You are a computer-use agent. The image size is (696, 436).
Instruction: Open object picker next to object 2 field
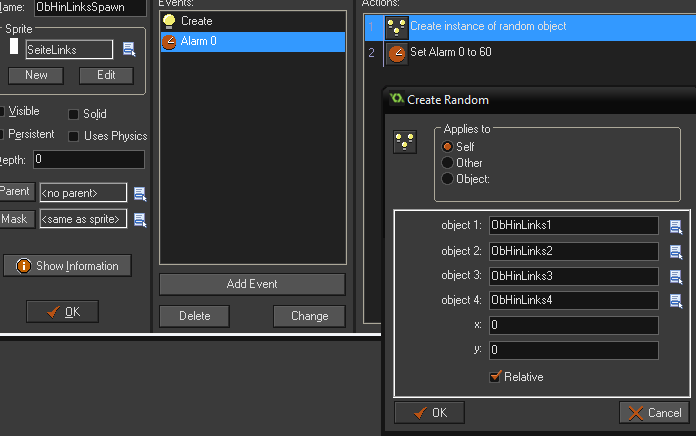pos(676,251)
